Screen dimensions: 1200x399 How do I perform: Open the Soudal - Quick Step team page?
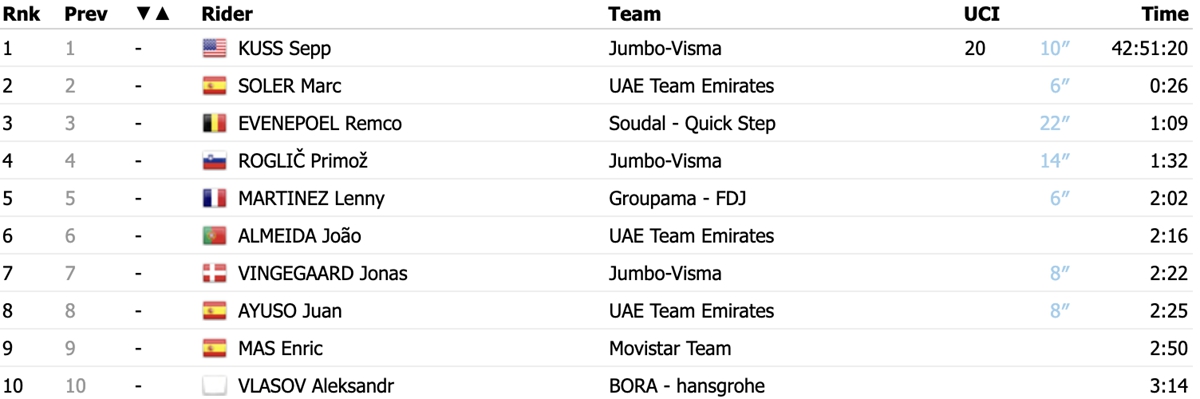point(692,124)
